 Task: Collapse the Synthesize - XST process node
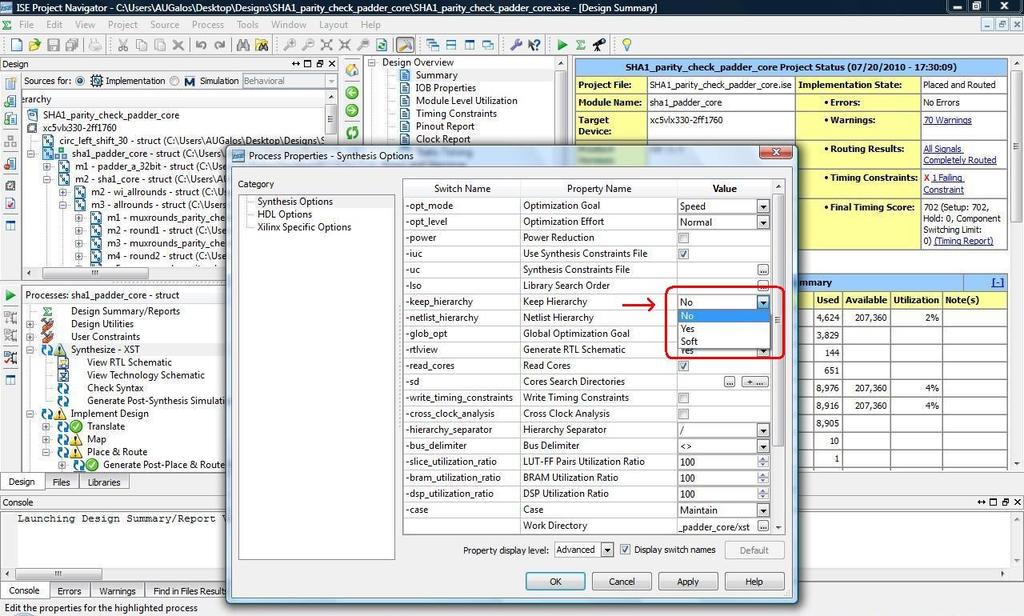tap(31, 349)
